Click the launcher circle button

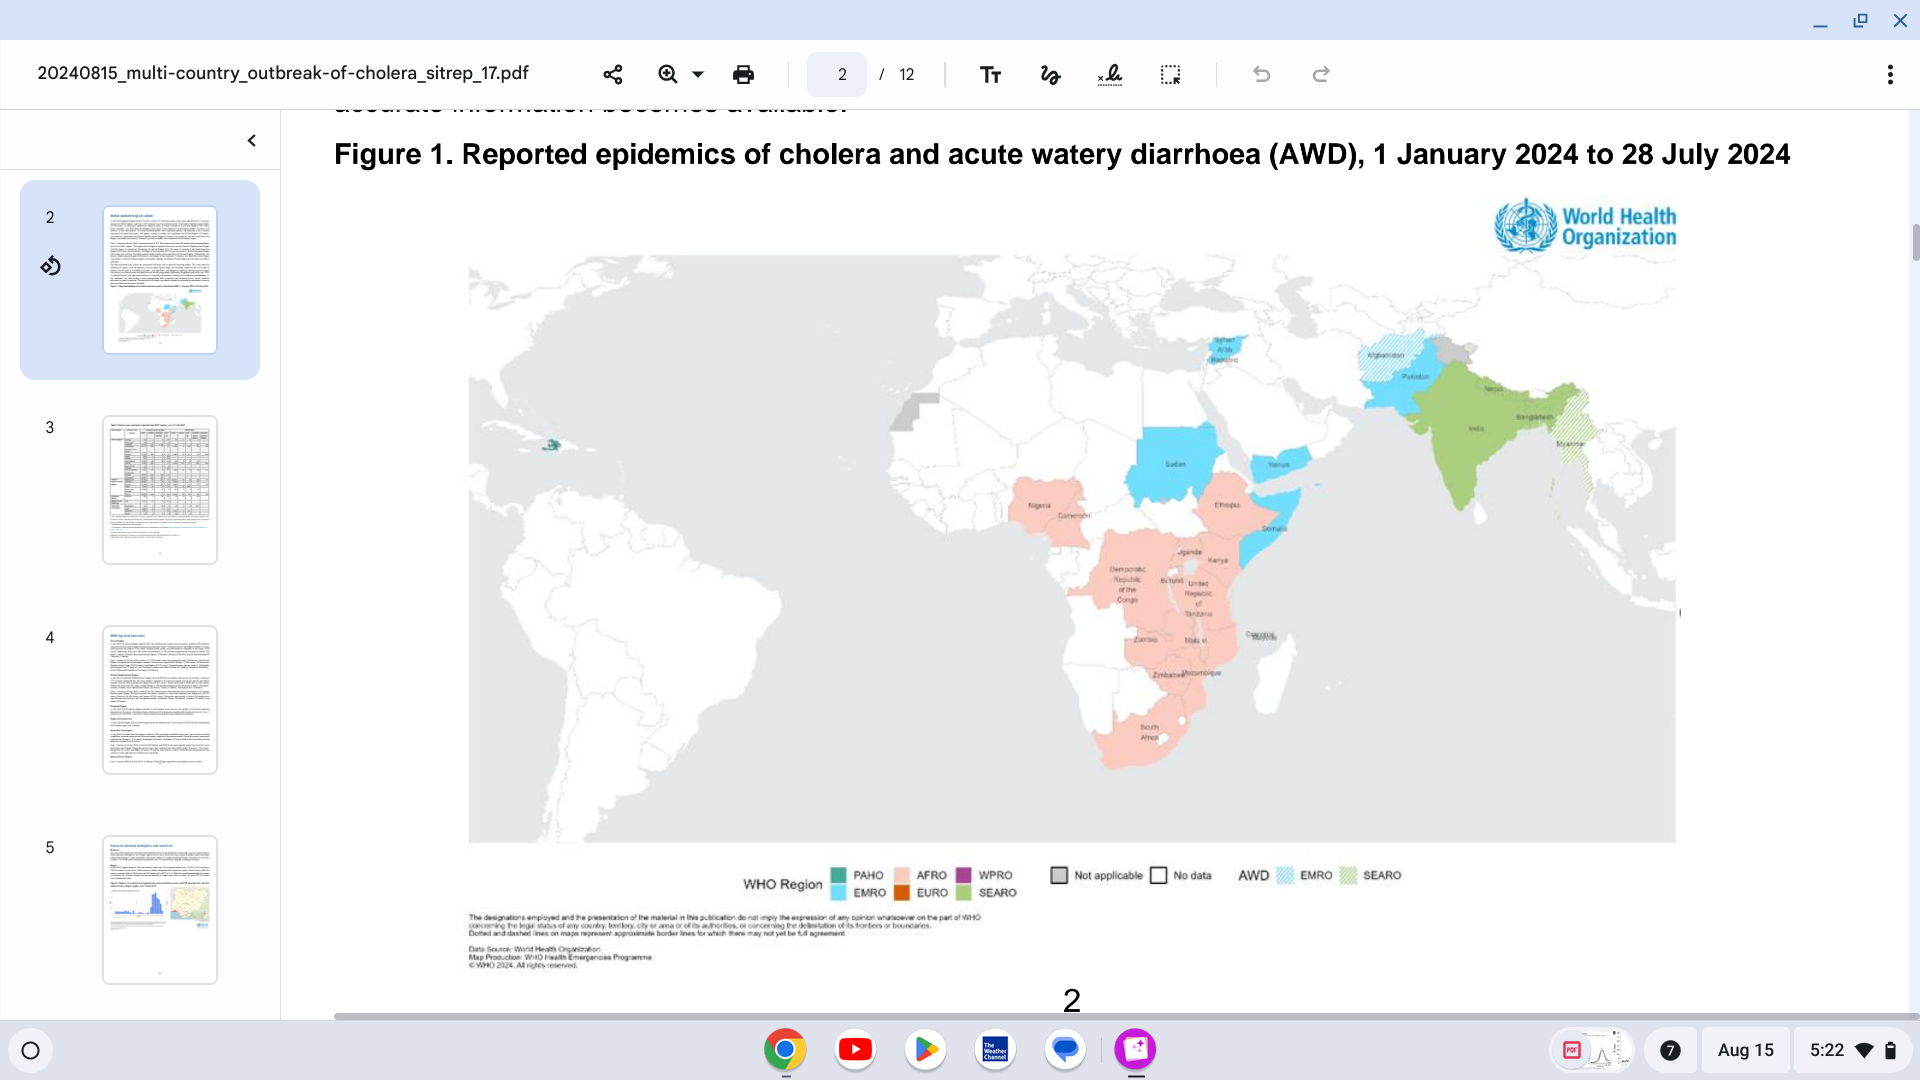[30, 1050]
